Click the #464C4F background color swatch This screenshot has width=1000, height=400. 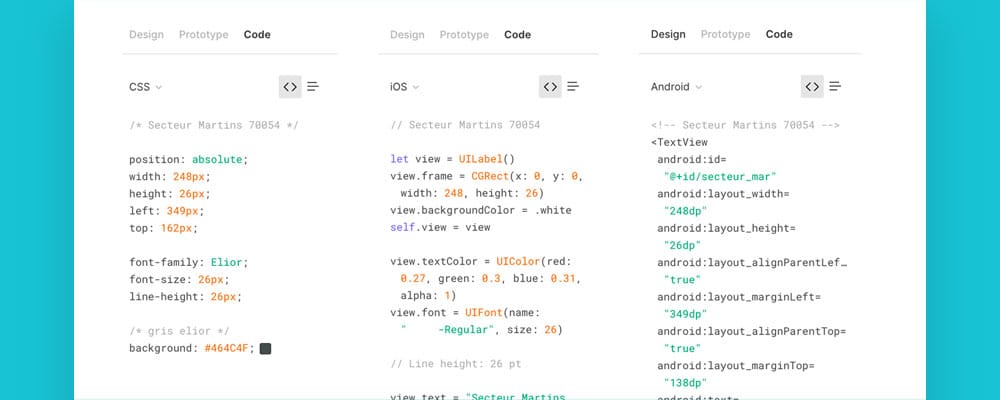point(265,348)
